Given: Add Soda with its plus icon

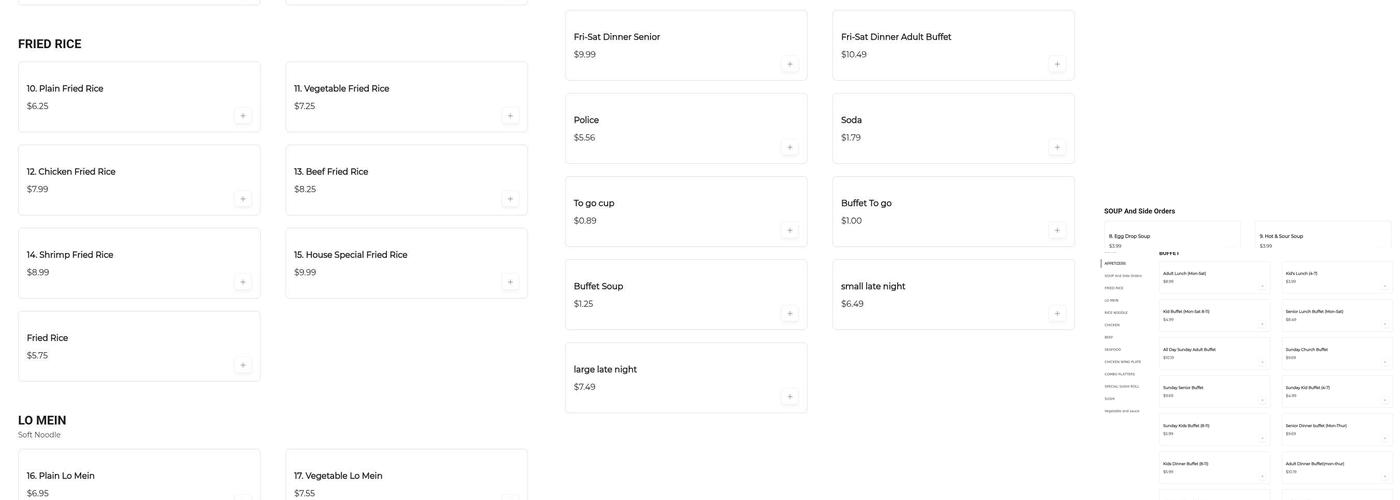Looking at the screenshot, I should click(1057, 148).
